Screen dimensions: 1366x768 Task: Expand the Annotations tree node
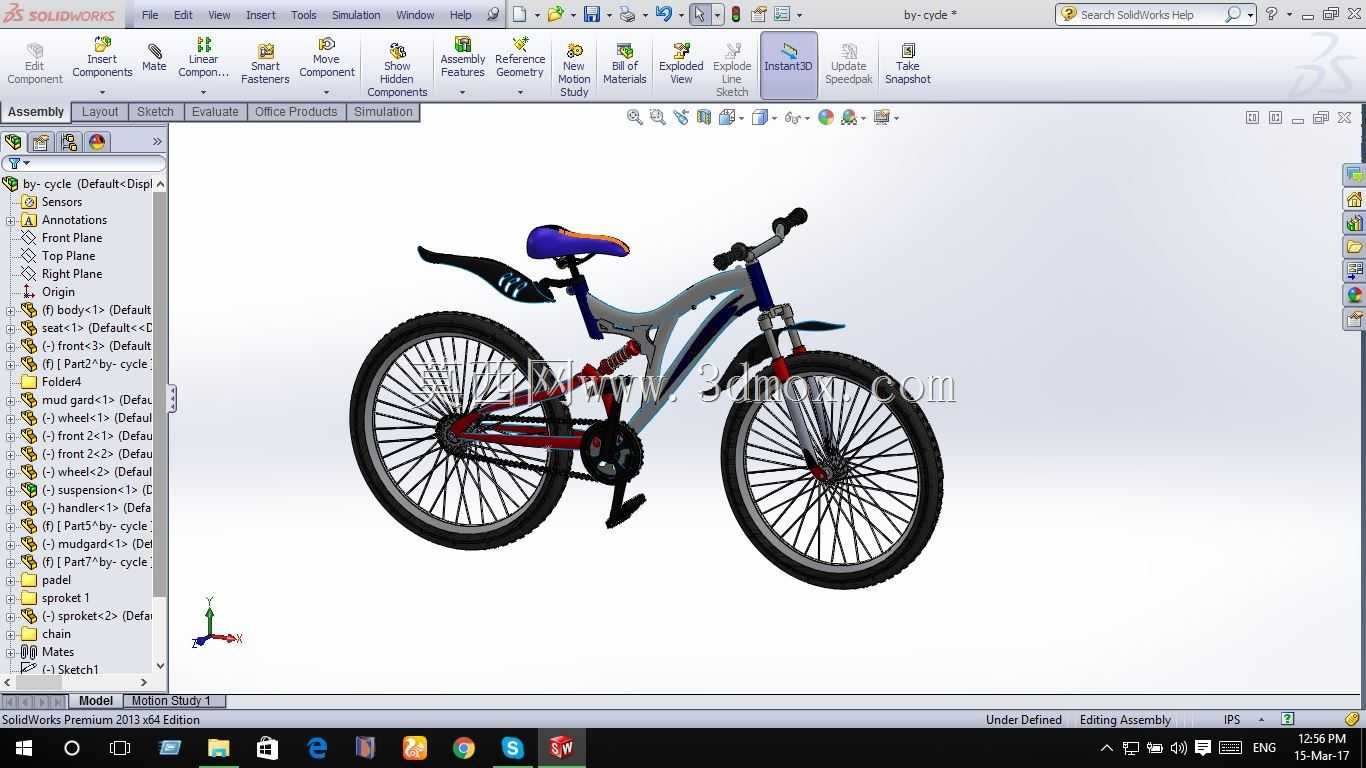tap(11, 220)
